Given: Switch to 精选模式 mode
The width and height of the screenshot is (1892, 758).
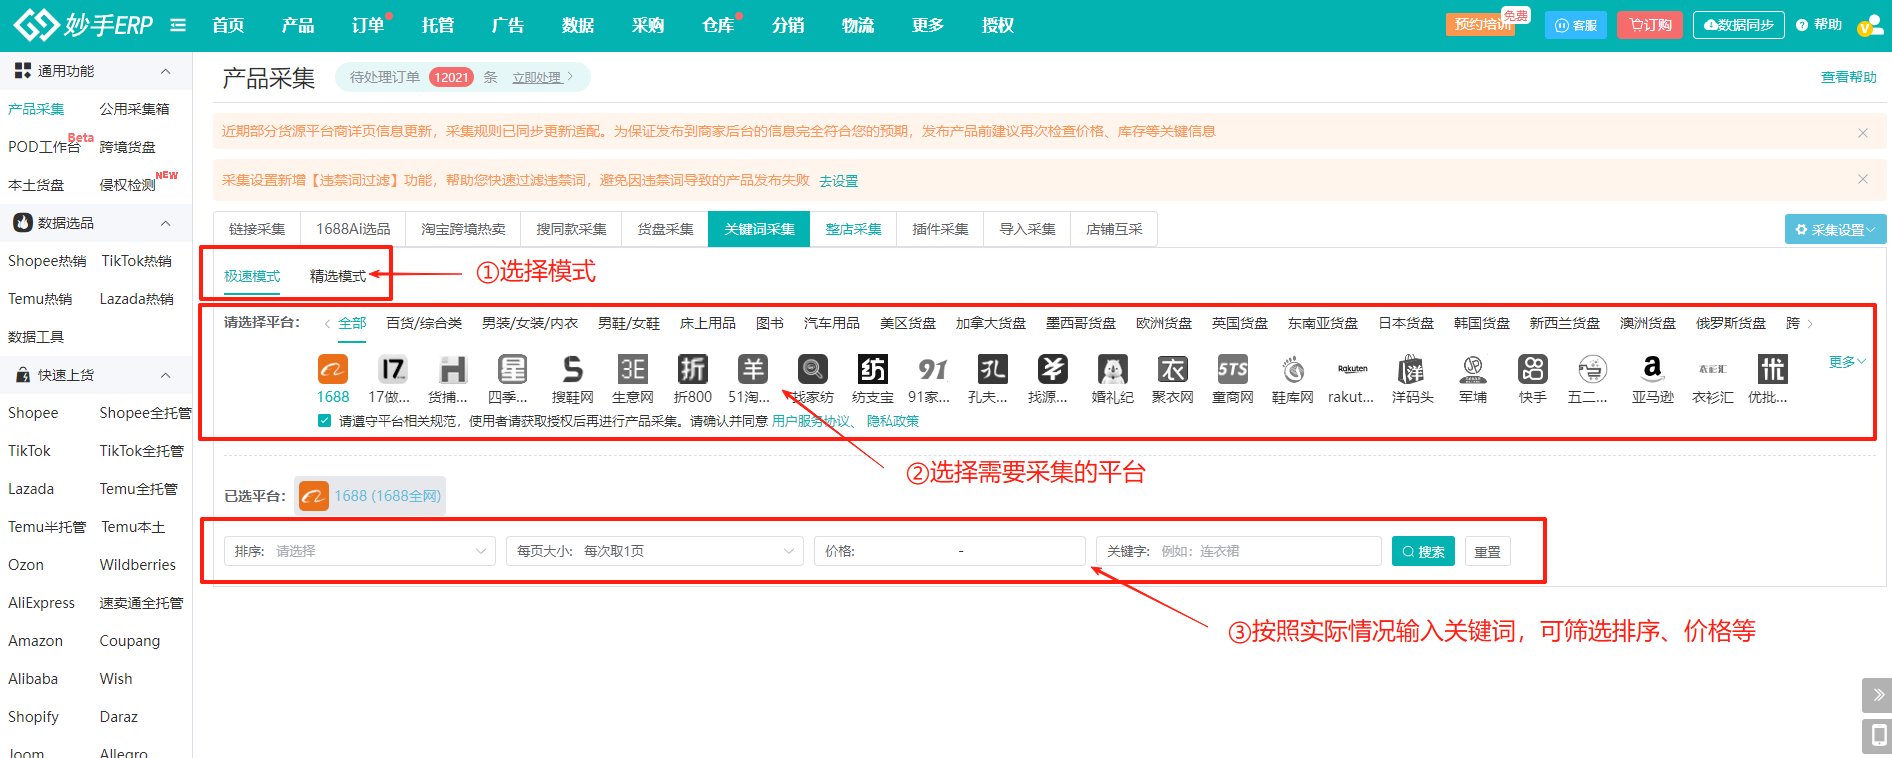Looking at the screenshot, I should pyautogui.click(x=337, y=276).
